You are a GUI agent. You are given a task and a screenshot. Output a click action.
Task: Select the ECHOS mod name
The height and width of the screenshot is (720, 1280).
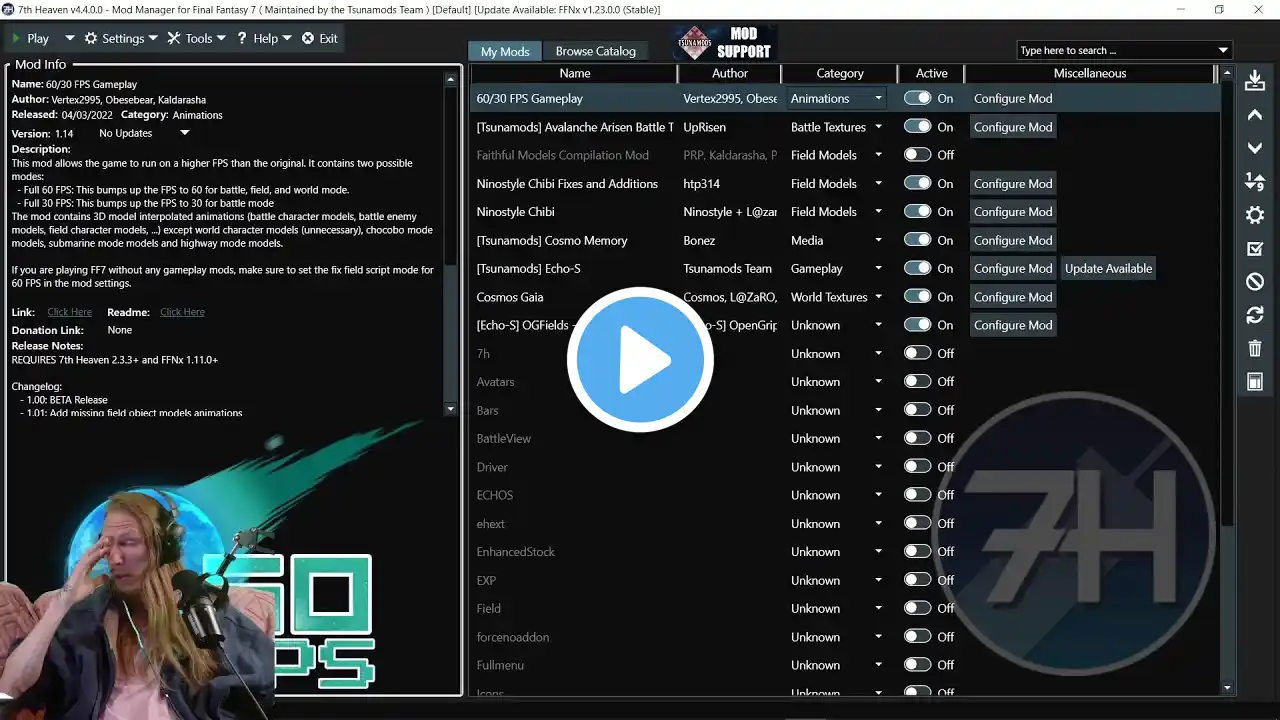pos(495,495)
